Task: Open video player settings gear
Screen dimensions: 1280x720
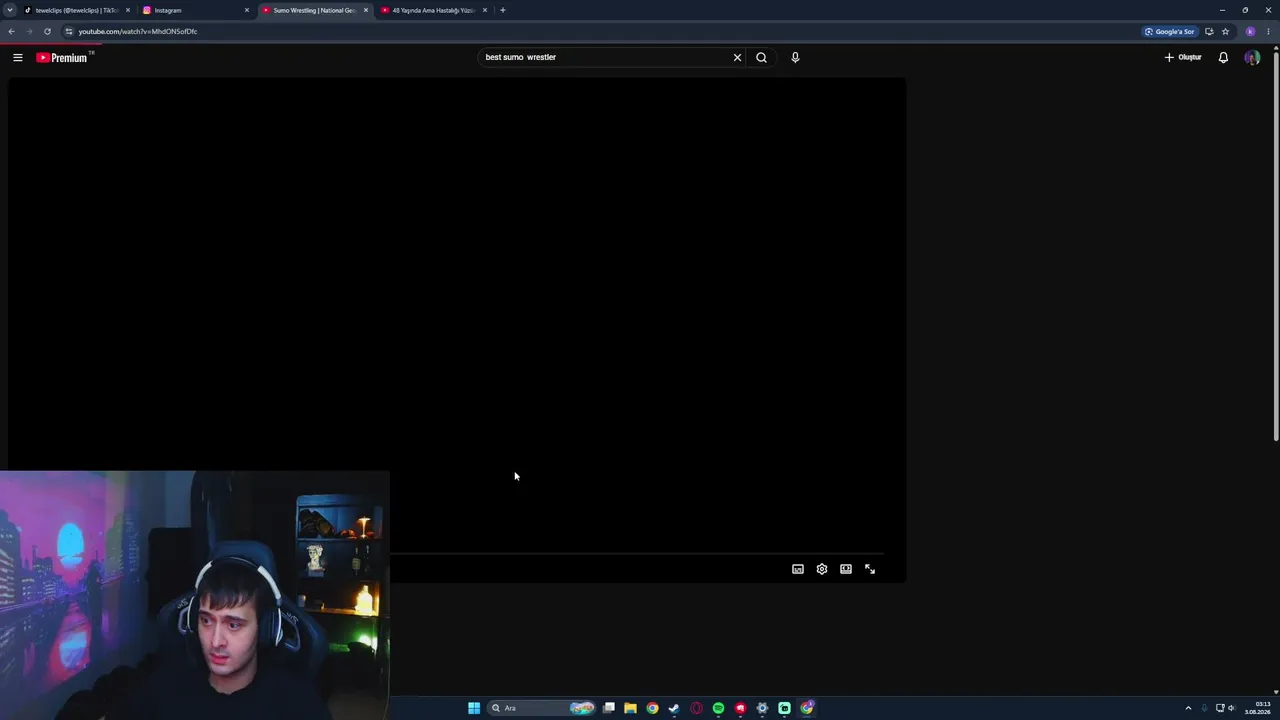Action: click(822, 569)
